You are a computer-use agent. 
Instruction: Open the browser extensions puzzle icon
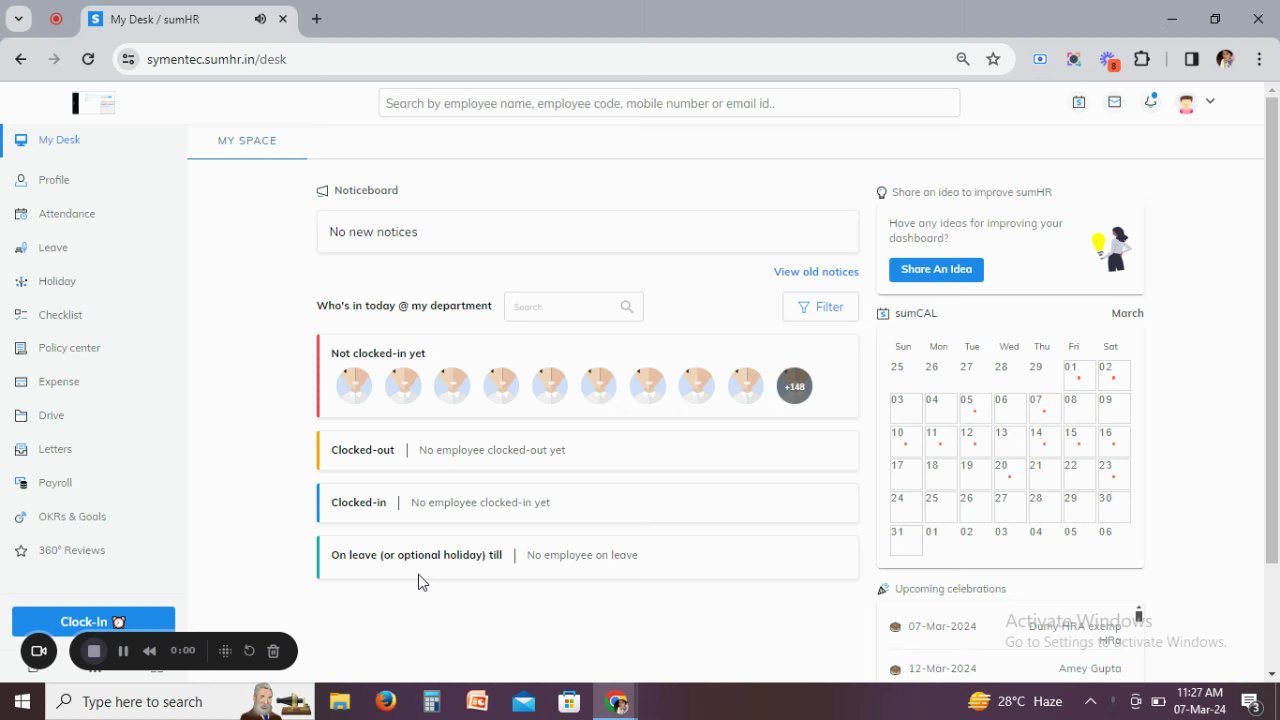click(1142, 59)
